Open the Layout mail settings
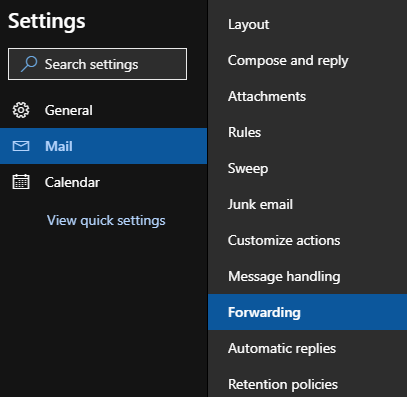 (307, 24)
